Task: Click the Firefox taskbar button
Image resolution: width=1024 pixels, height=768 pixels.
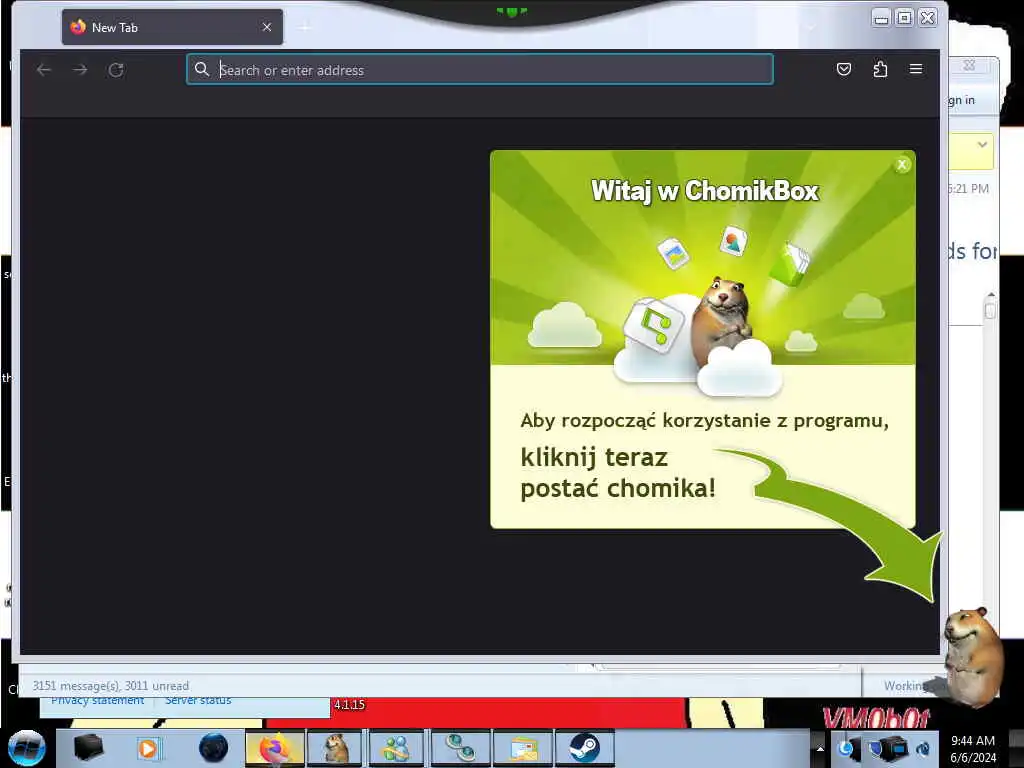Action: click(274, 748)
